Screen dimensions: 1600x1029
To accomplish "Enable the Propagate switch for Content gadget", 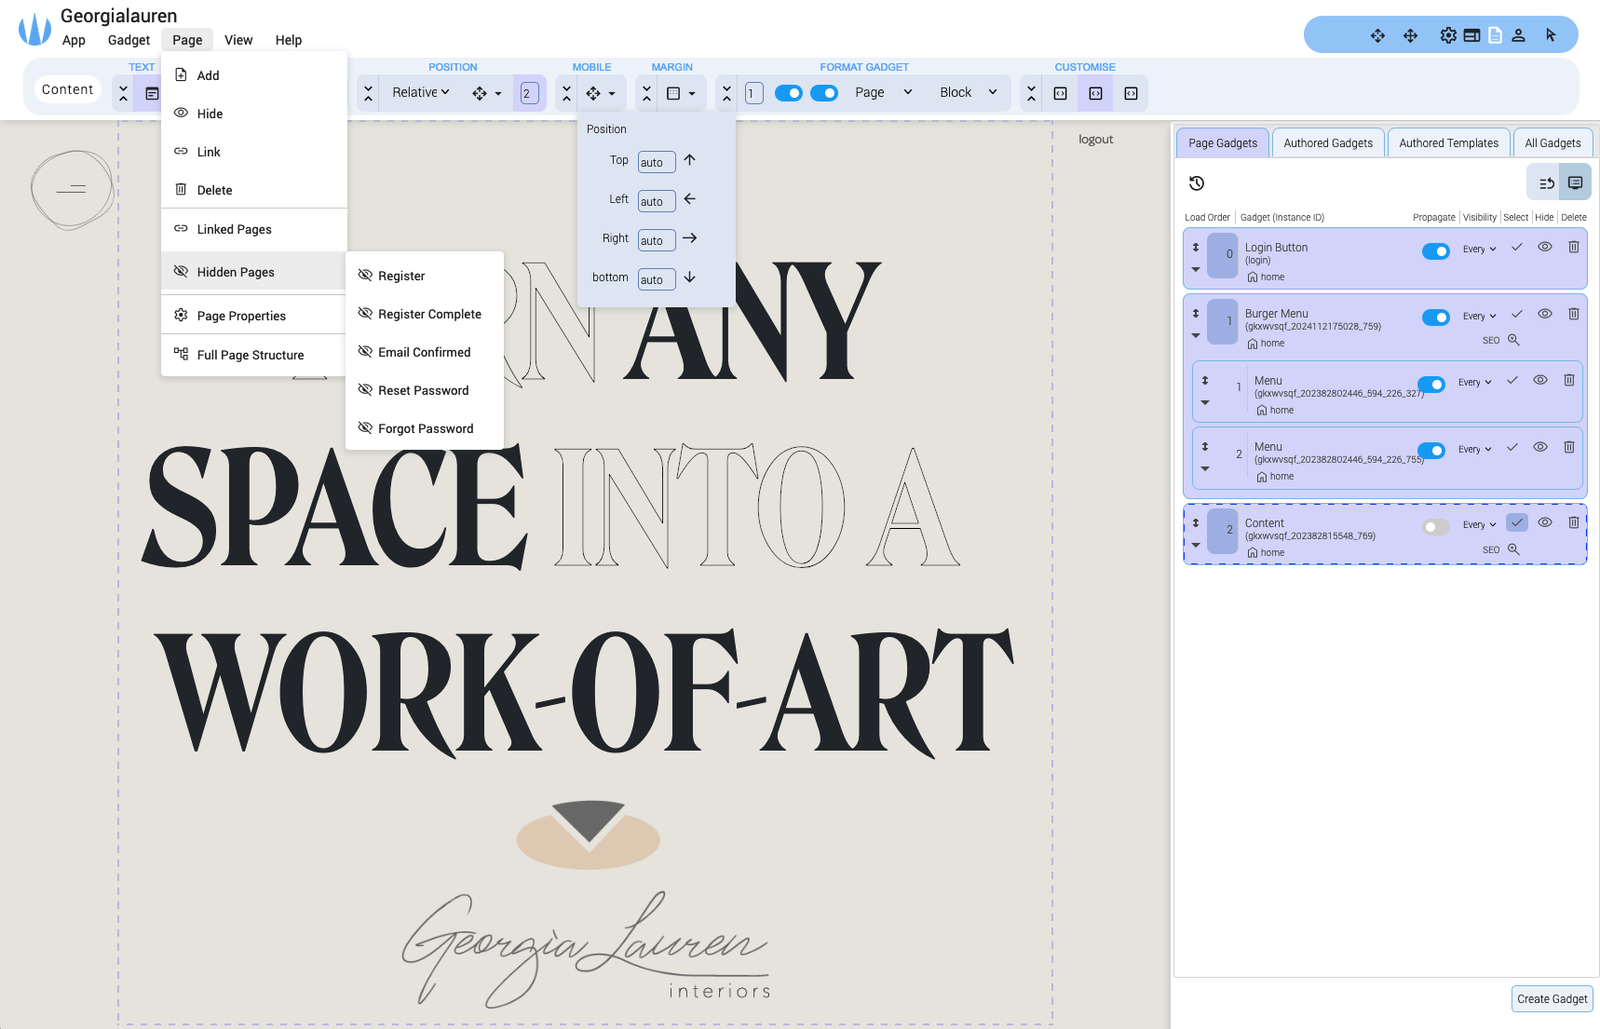I will pyautogui.click(x=1436, y=527).
